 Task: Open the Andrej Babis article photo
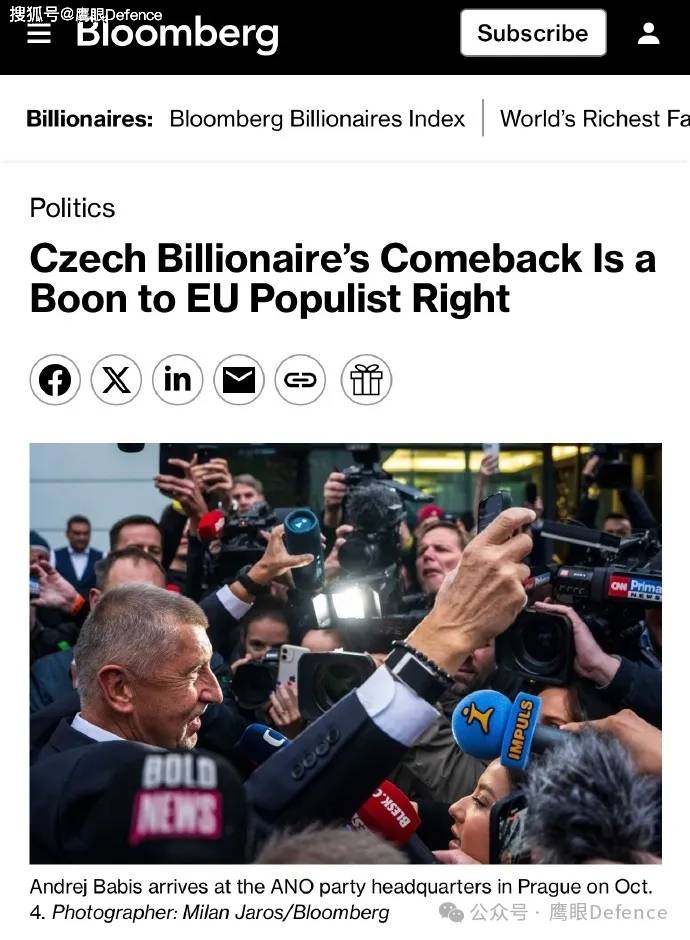pos(345,653)
